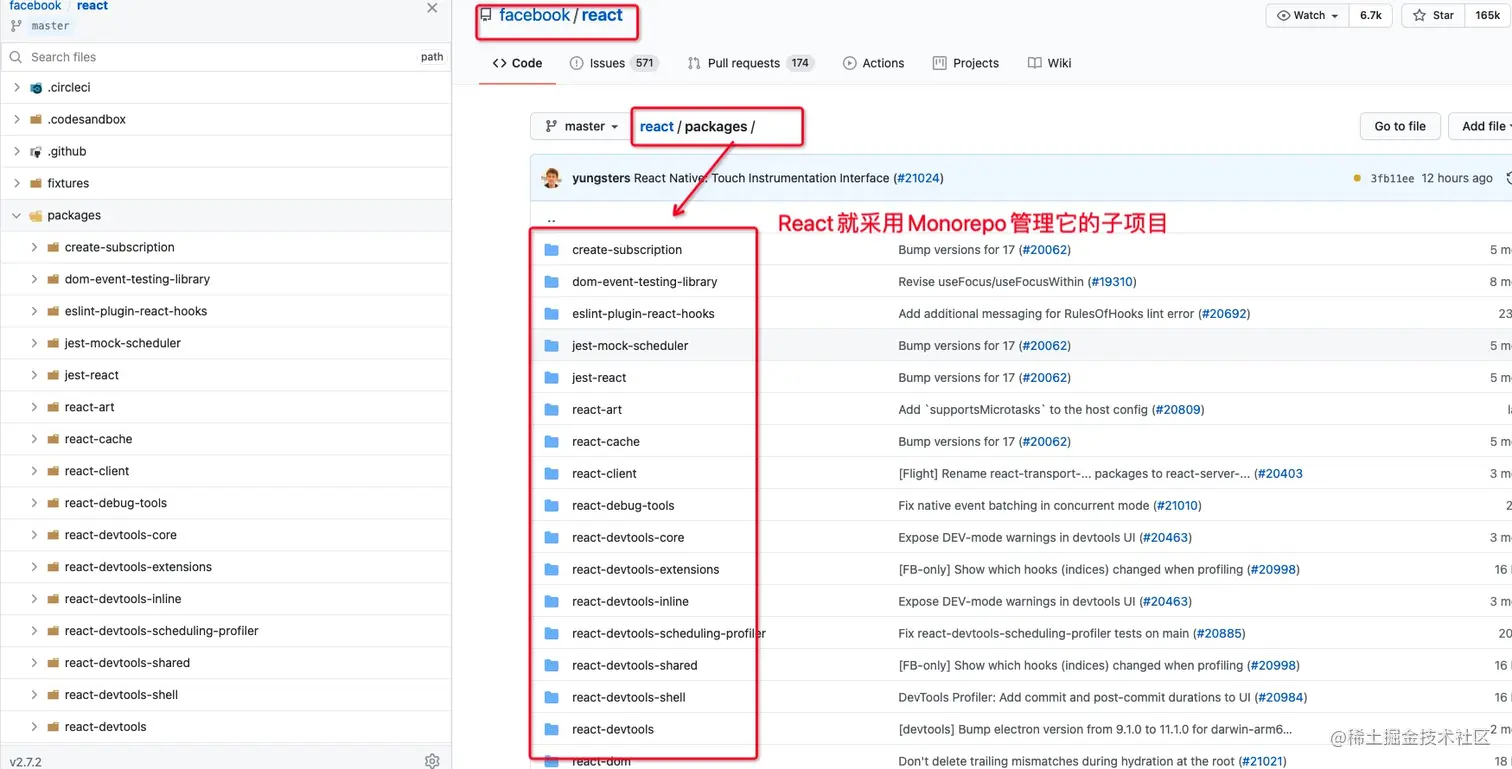1512x769 pixels.
Task: Click the react-devtools-inline folder icon in file list
Action: 551,601
